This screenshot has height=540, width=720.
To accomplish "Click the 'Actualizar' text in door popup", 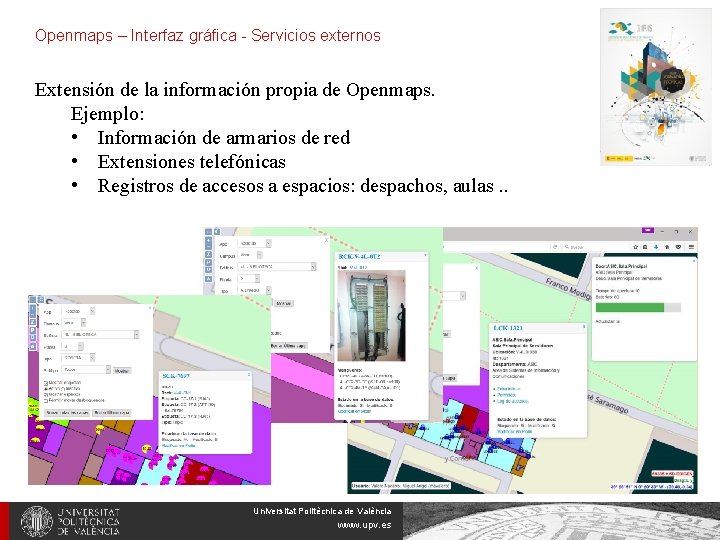I will (608, 321).
